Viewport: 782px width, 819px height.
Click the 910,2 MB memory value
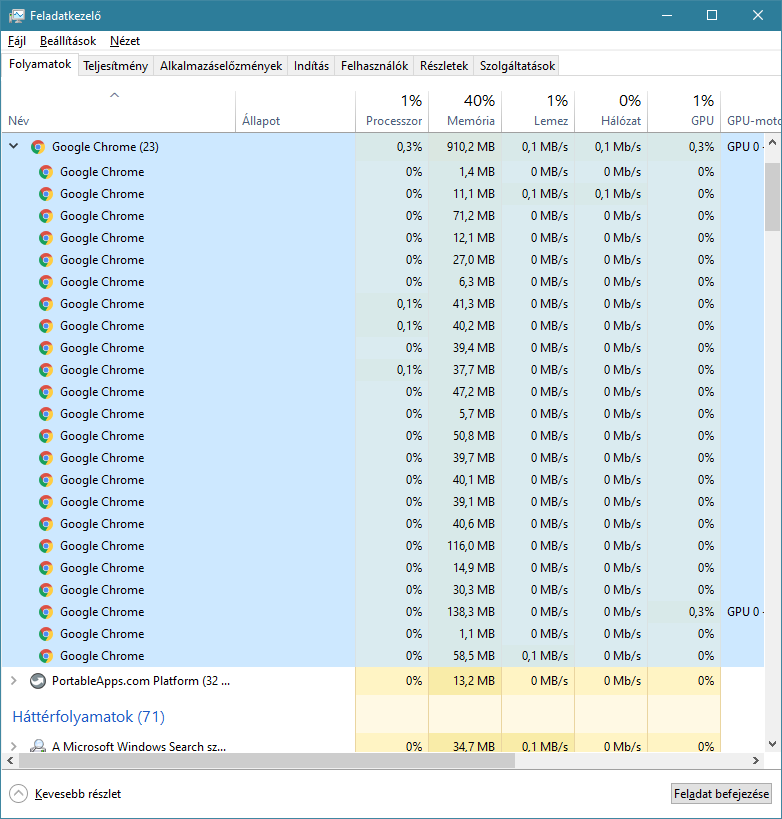[470, 147]
